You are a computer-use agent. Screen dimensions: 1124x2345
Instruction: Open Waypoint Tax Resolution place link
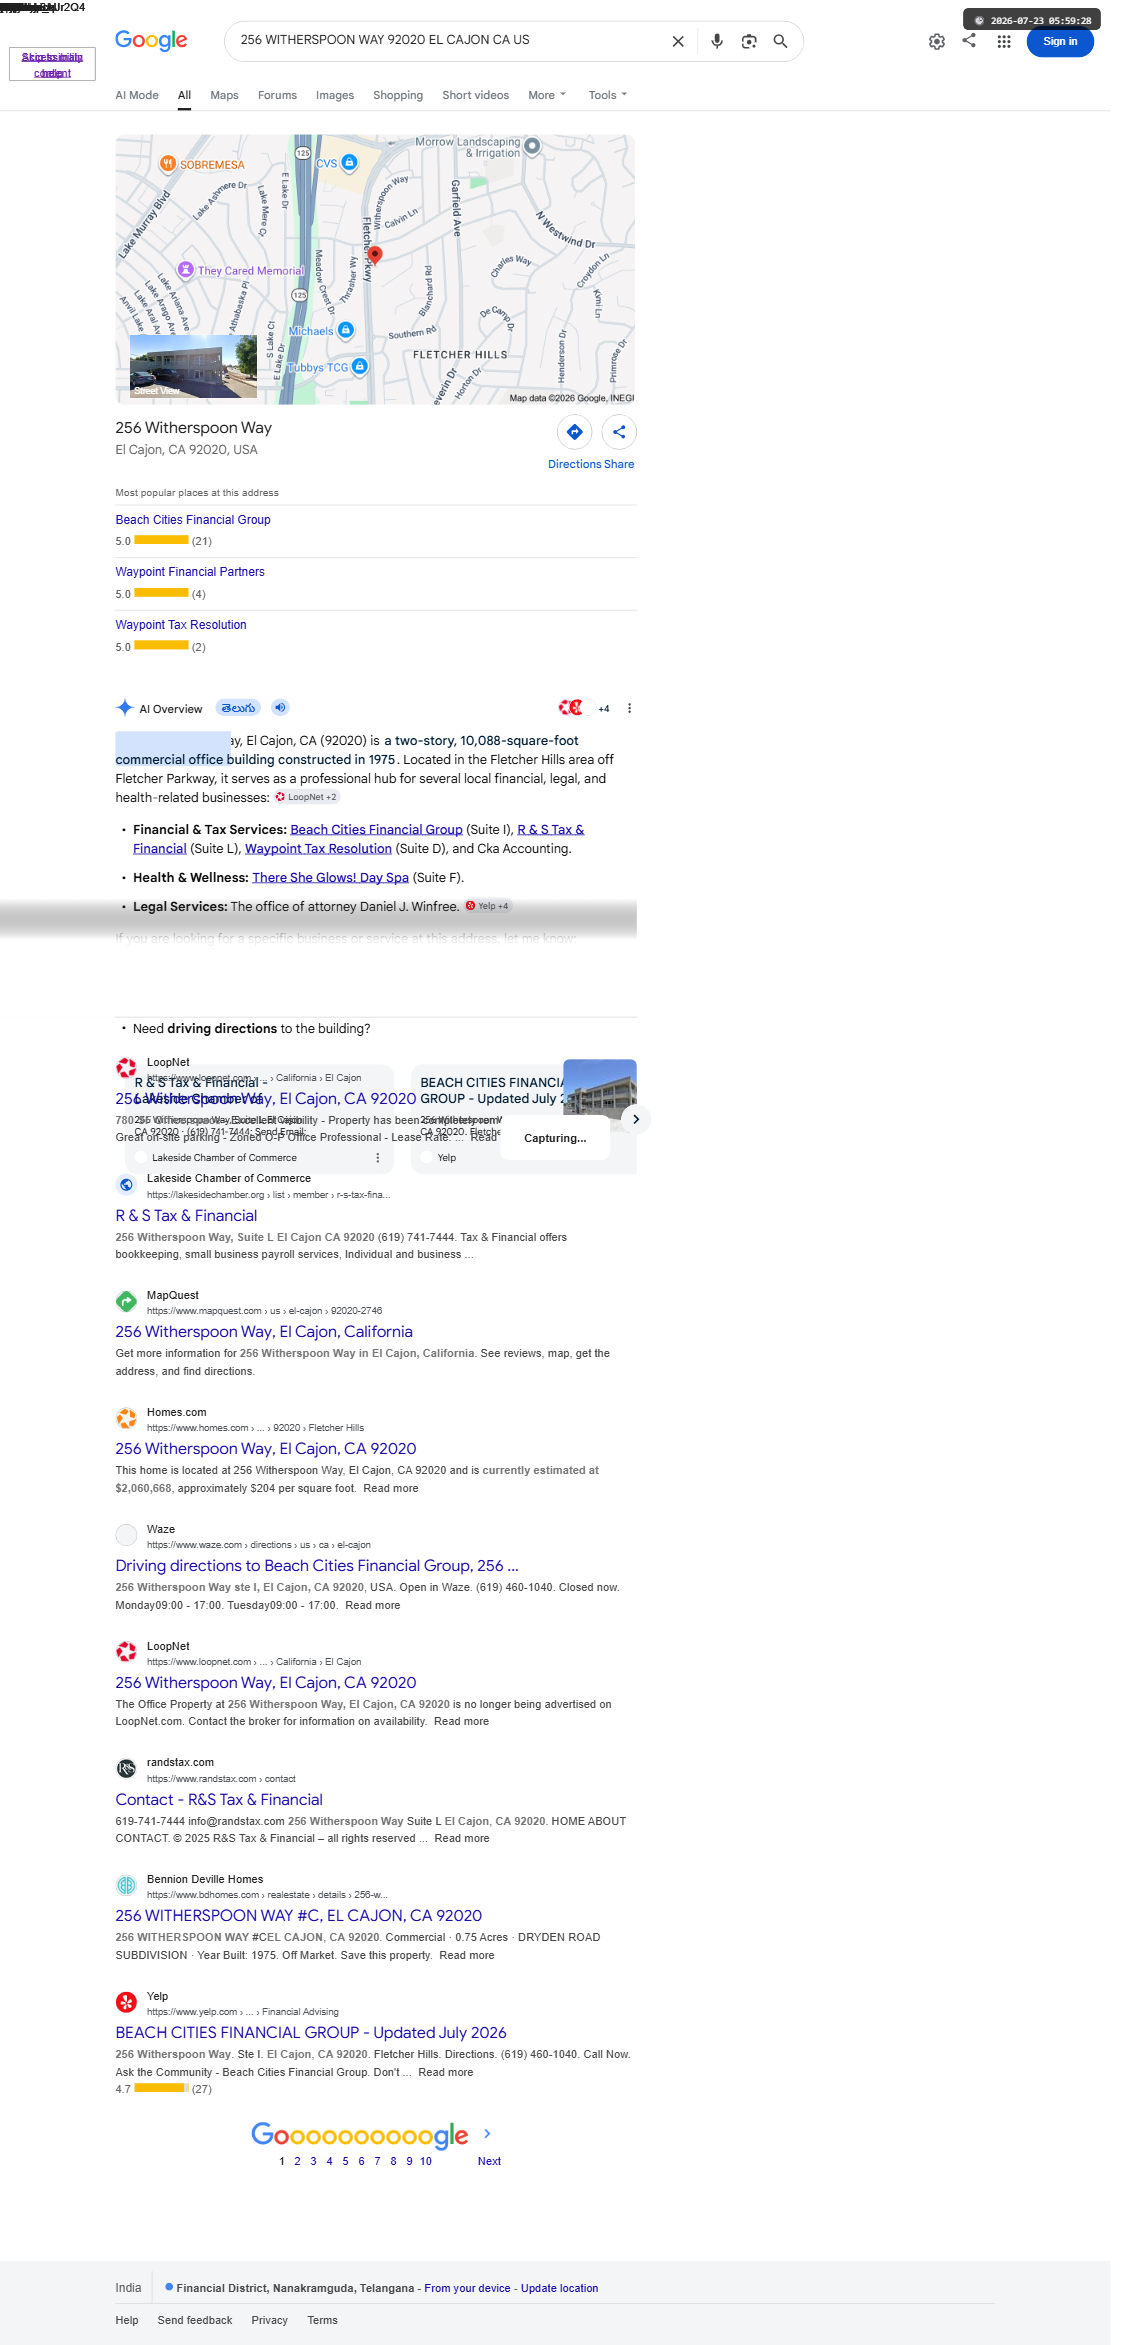tap(181, 625)
